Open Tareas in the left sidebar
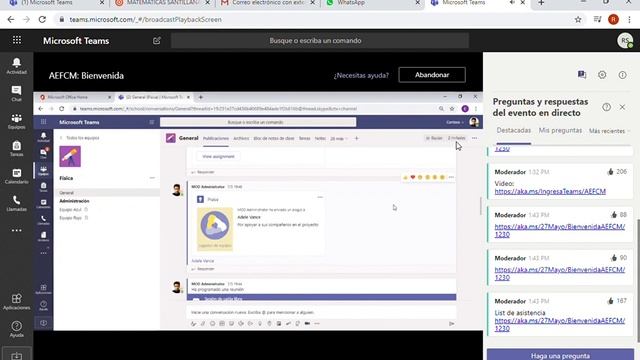This screenshot has height=360, width=640. (16, 149)
